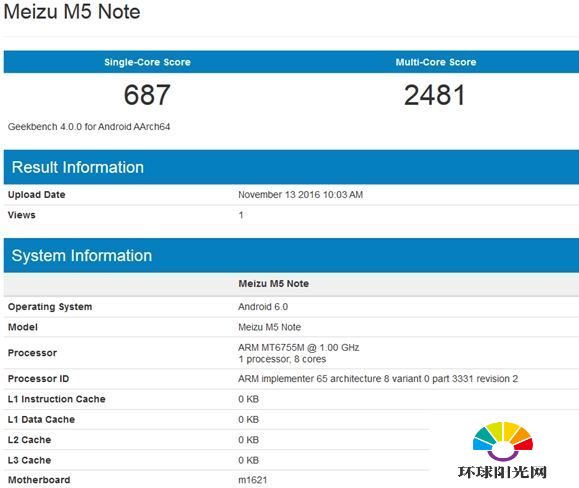Click the Views count value 1
579x488 pixels.
click(241, 215)
